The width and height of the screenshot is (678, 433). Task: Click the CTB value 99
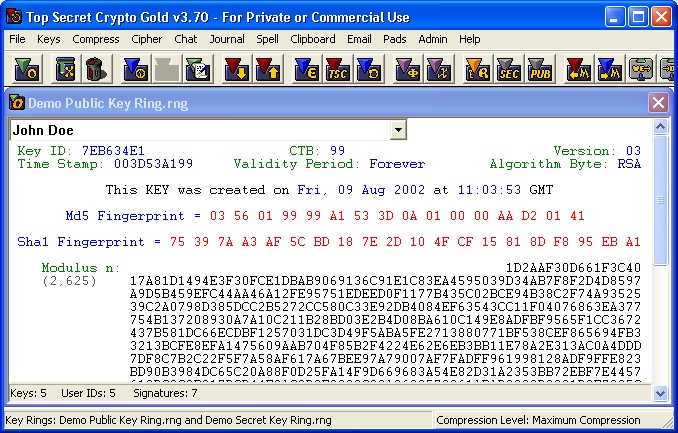(x=337, y=151)
